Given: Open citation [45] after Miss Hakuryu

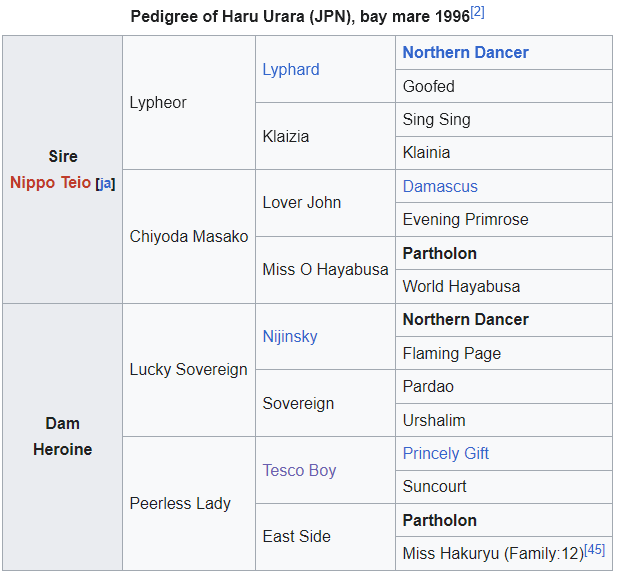Looking at the screenshot, I should [x=595, y=549].
